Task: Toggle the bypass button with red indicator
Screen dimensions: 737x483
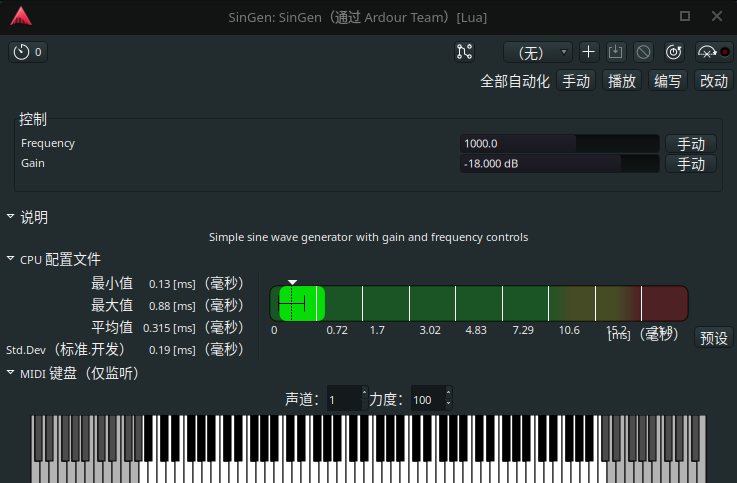Action: (x=713, y=52)
